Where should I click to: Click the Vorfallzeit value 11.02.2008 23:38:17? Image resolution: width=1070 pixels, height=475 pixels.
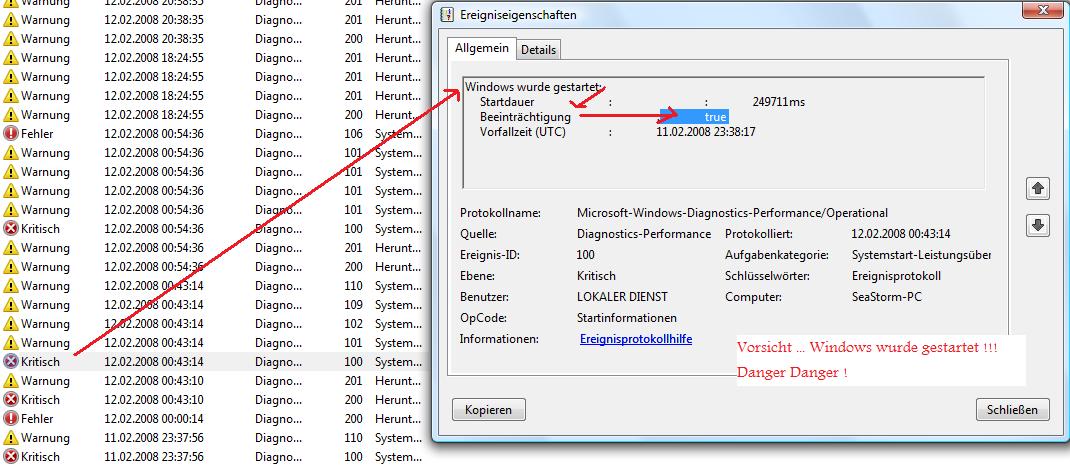coord(706,132)
